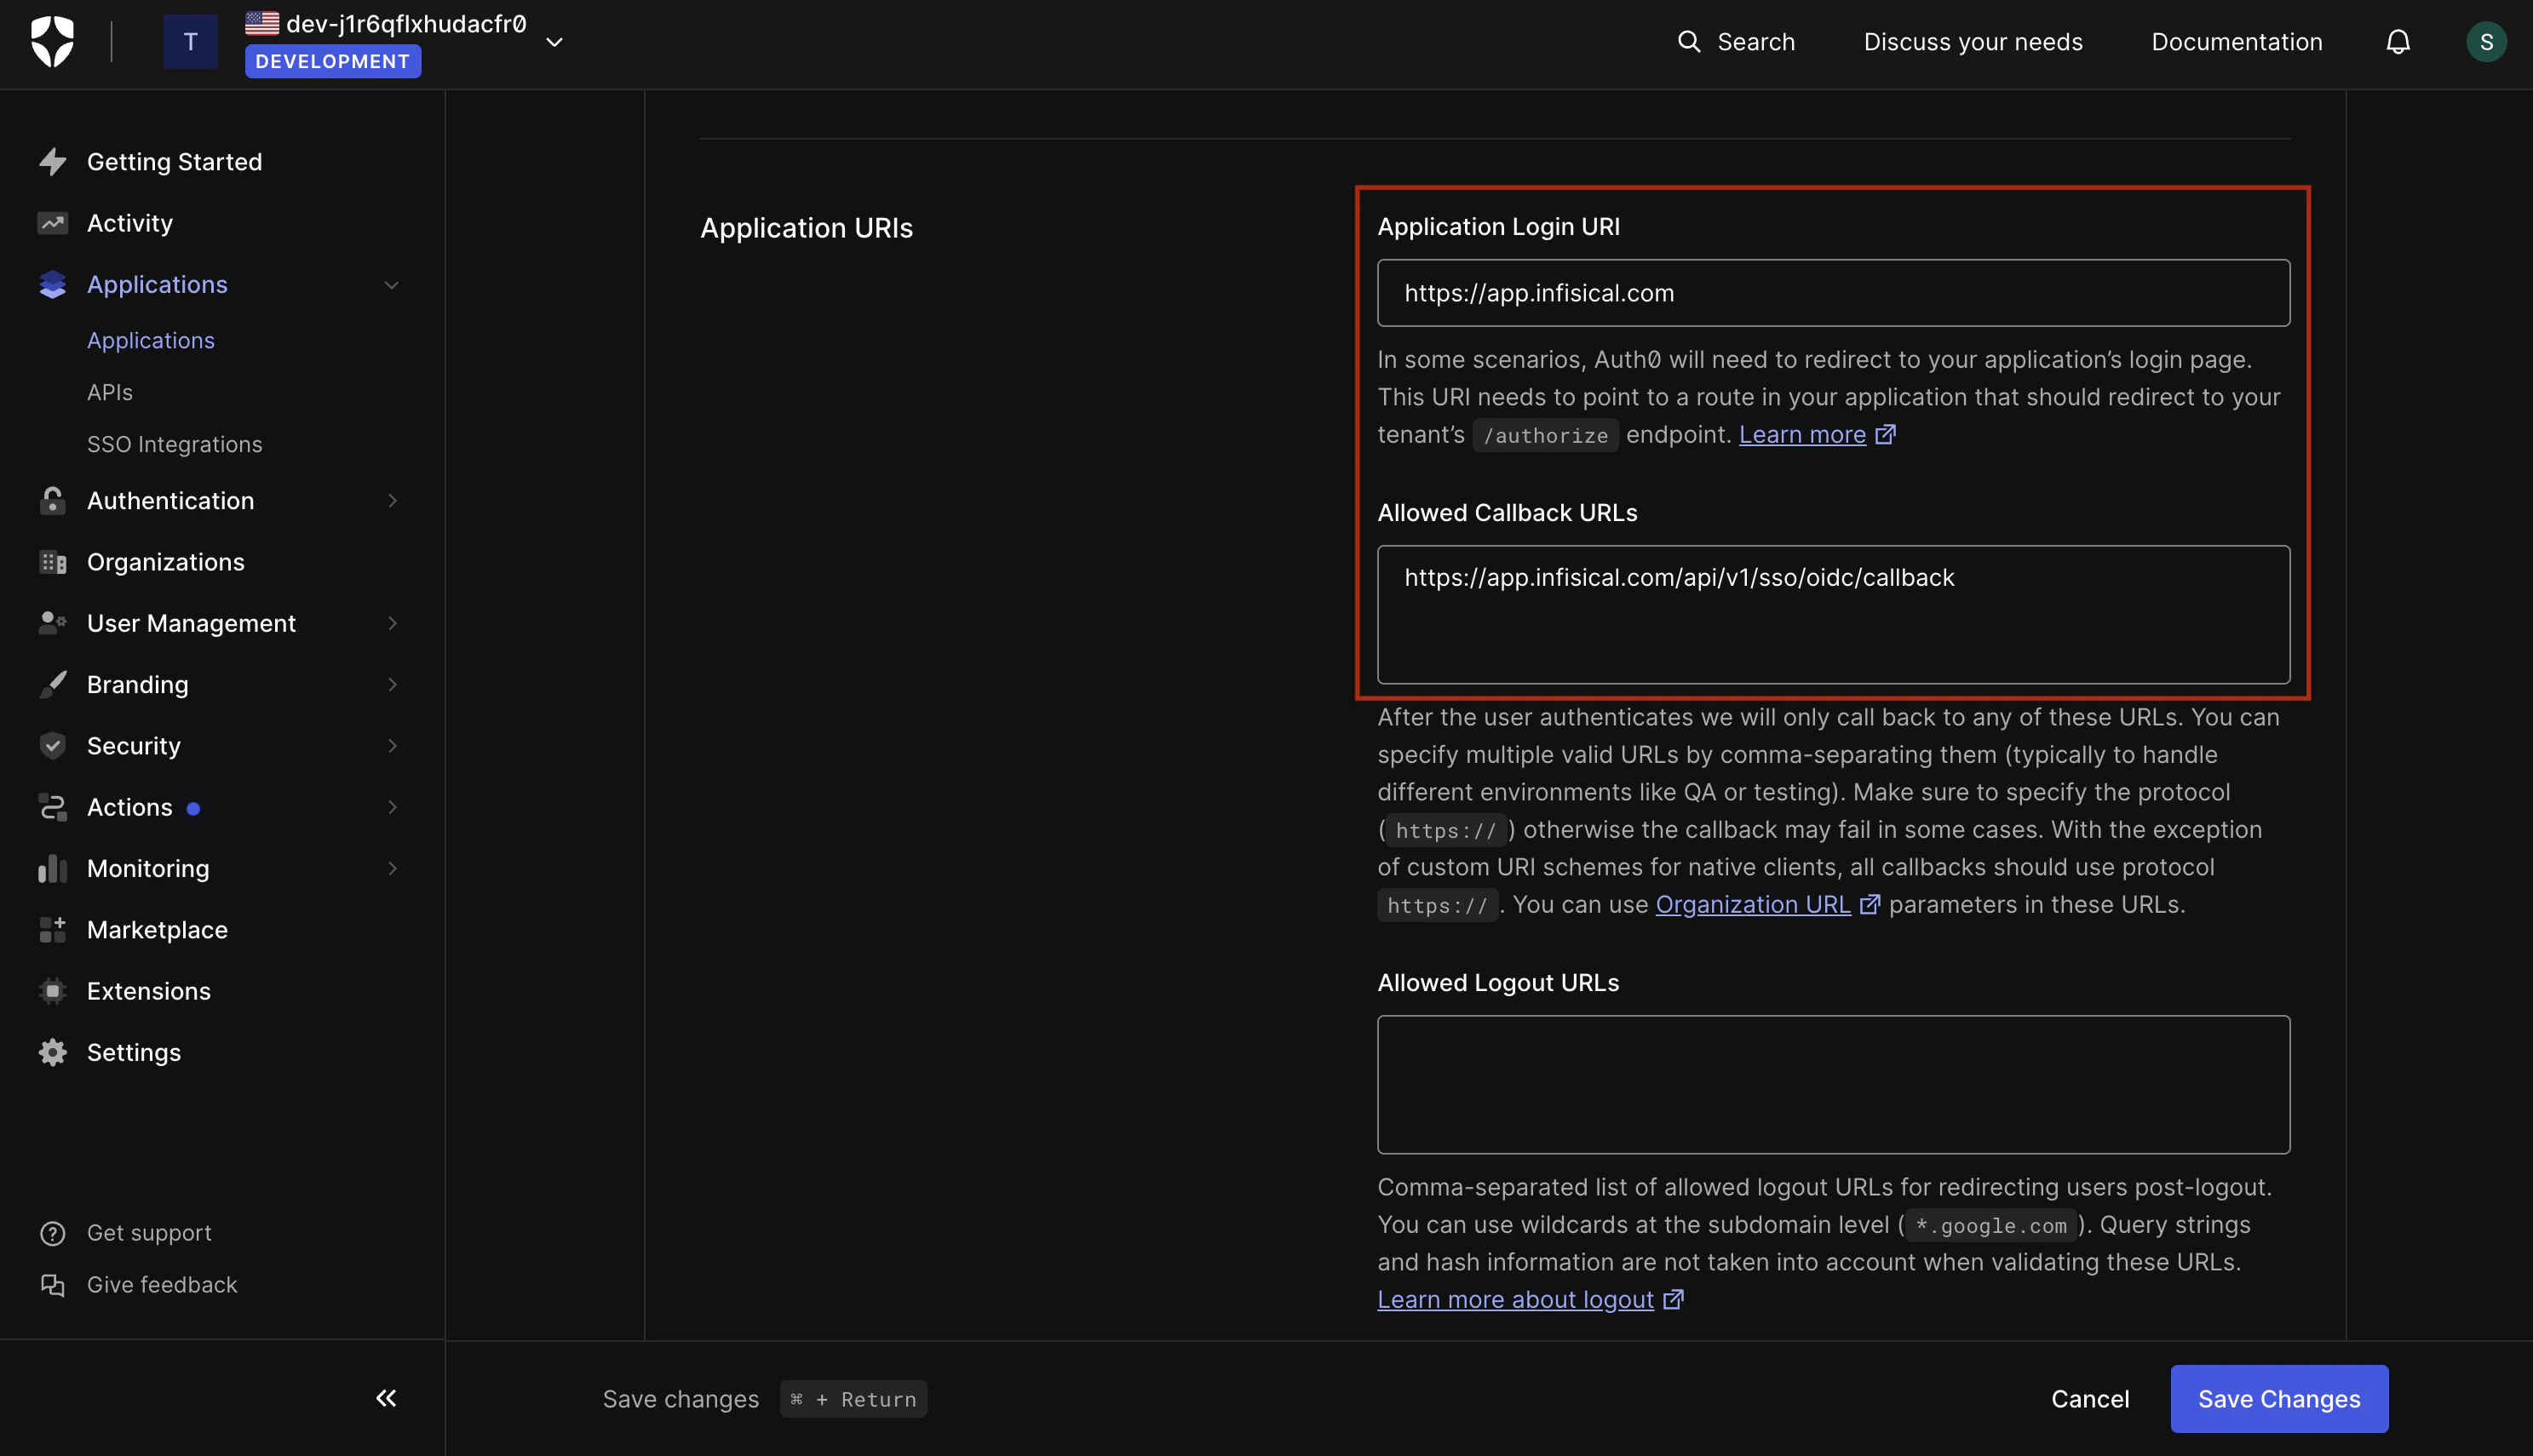Expand the Authentication section chevron
Screen dimensions: 2533x1456
(391, 500)
